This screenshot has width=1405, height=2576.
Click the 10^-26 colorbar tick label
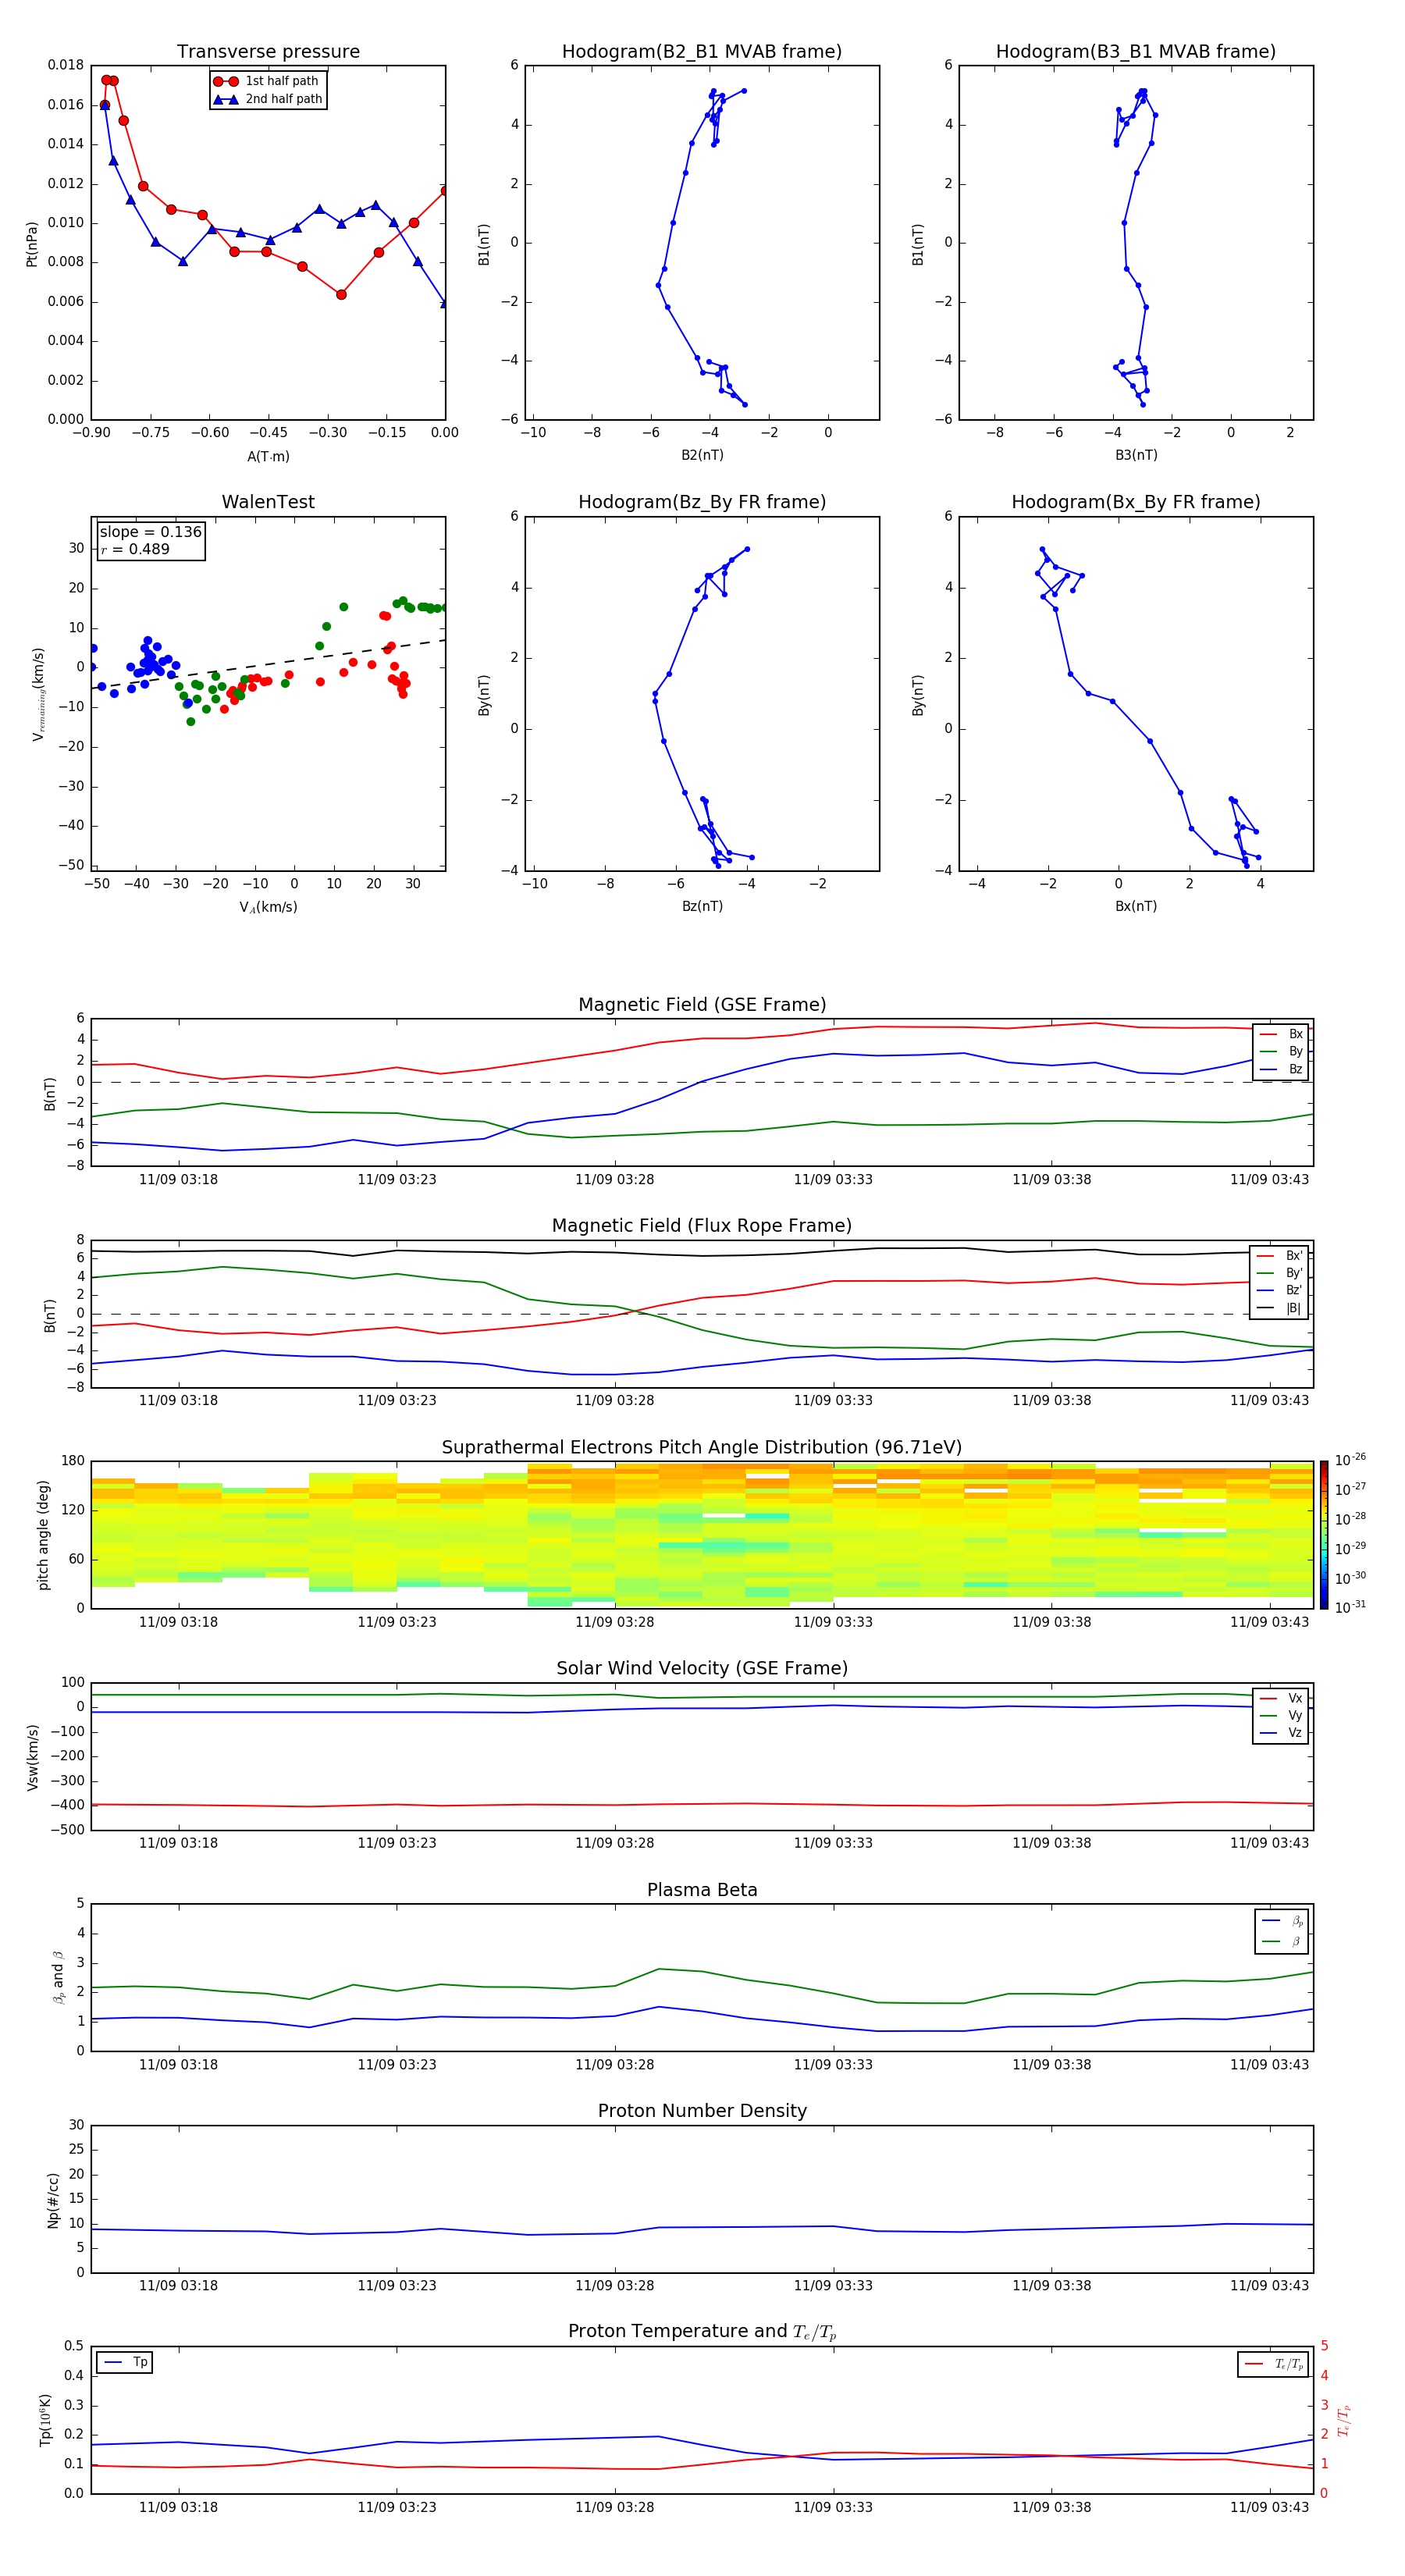[x=1350, y=1460]
